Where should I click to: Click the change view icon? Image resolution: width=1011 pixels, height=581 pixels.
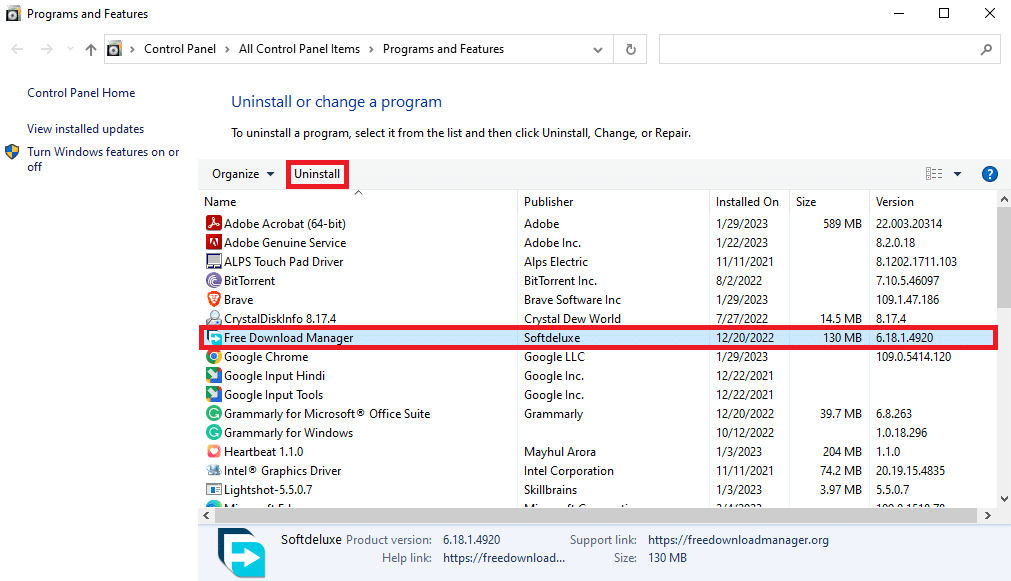[934, 173]
